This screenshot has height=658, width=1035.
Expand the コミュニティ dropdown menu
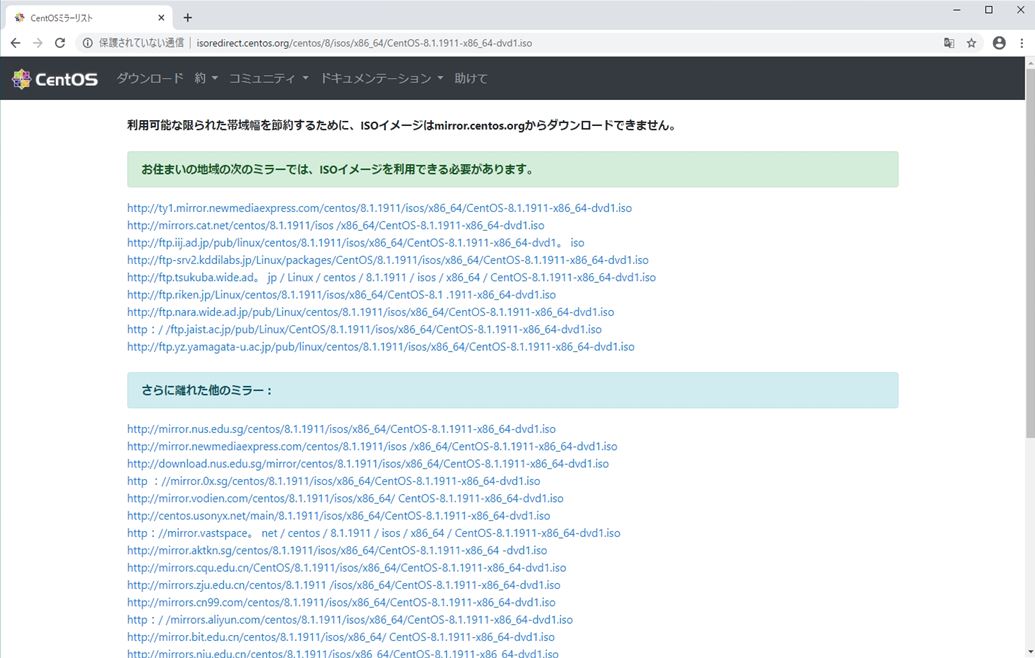coord(269,79)
